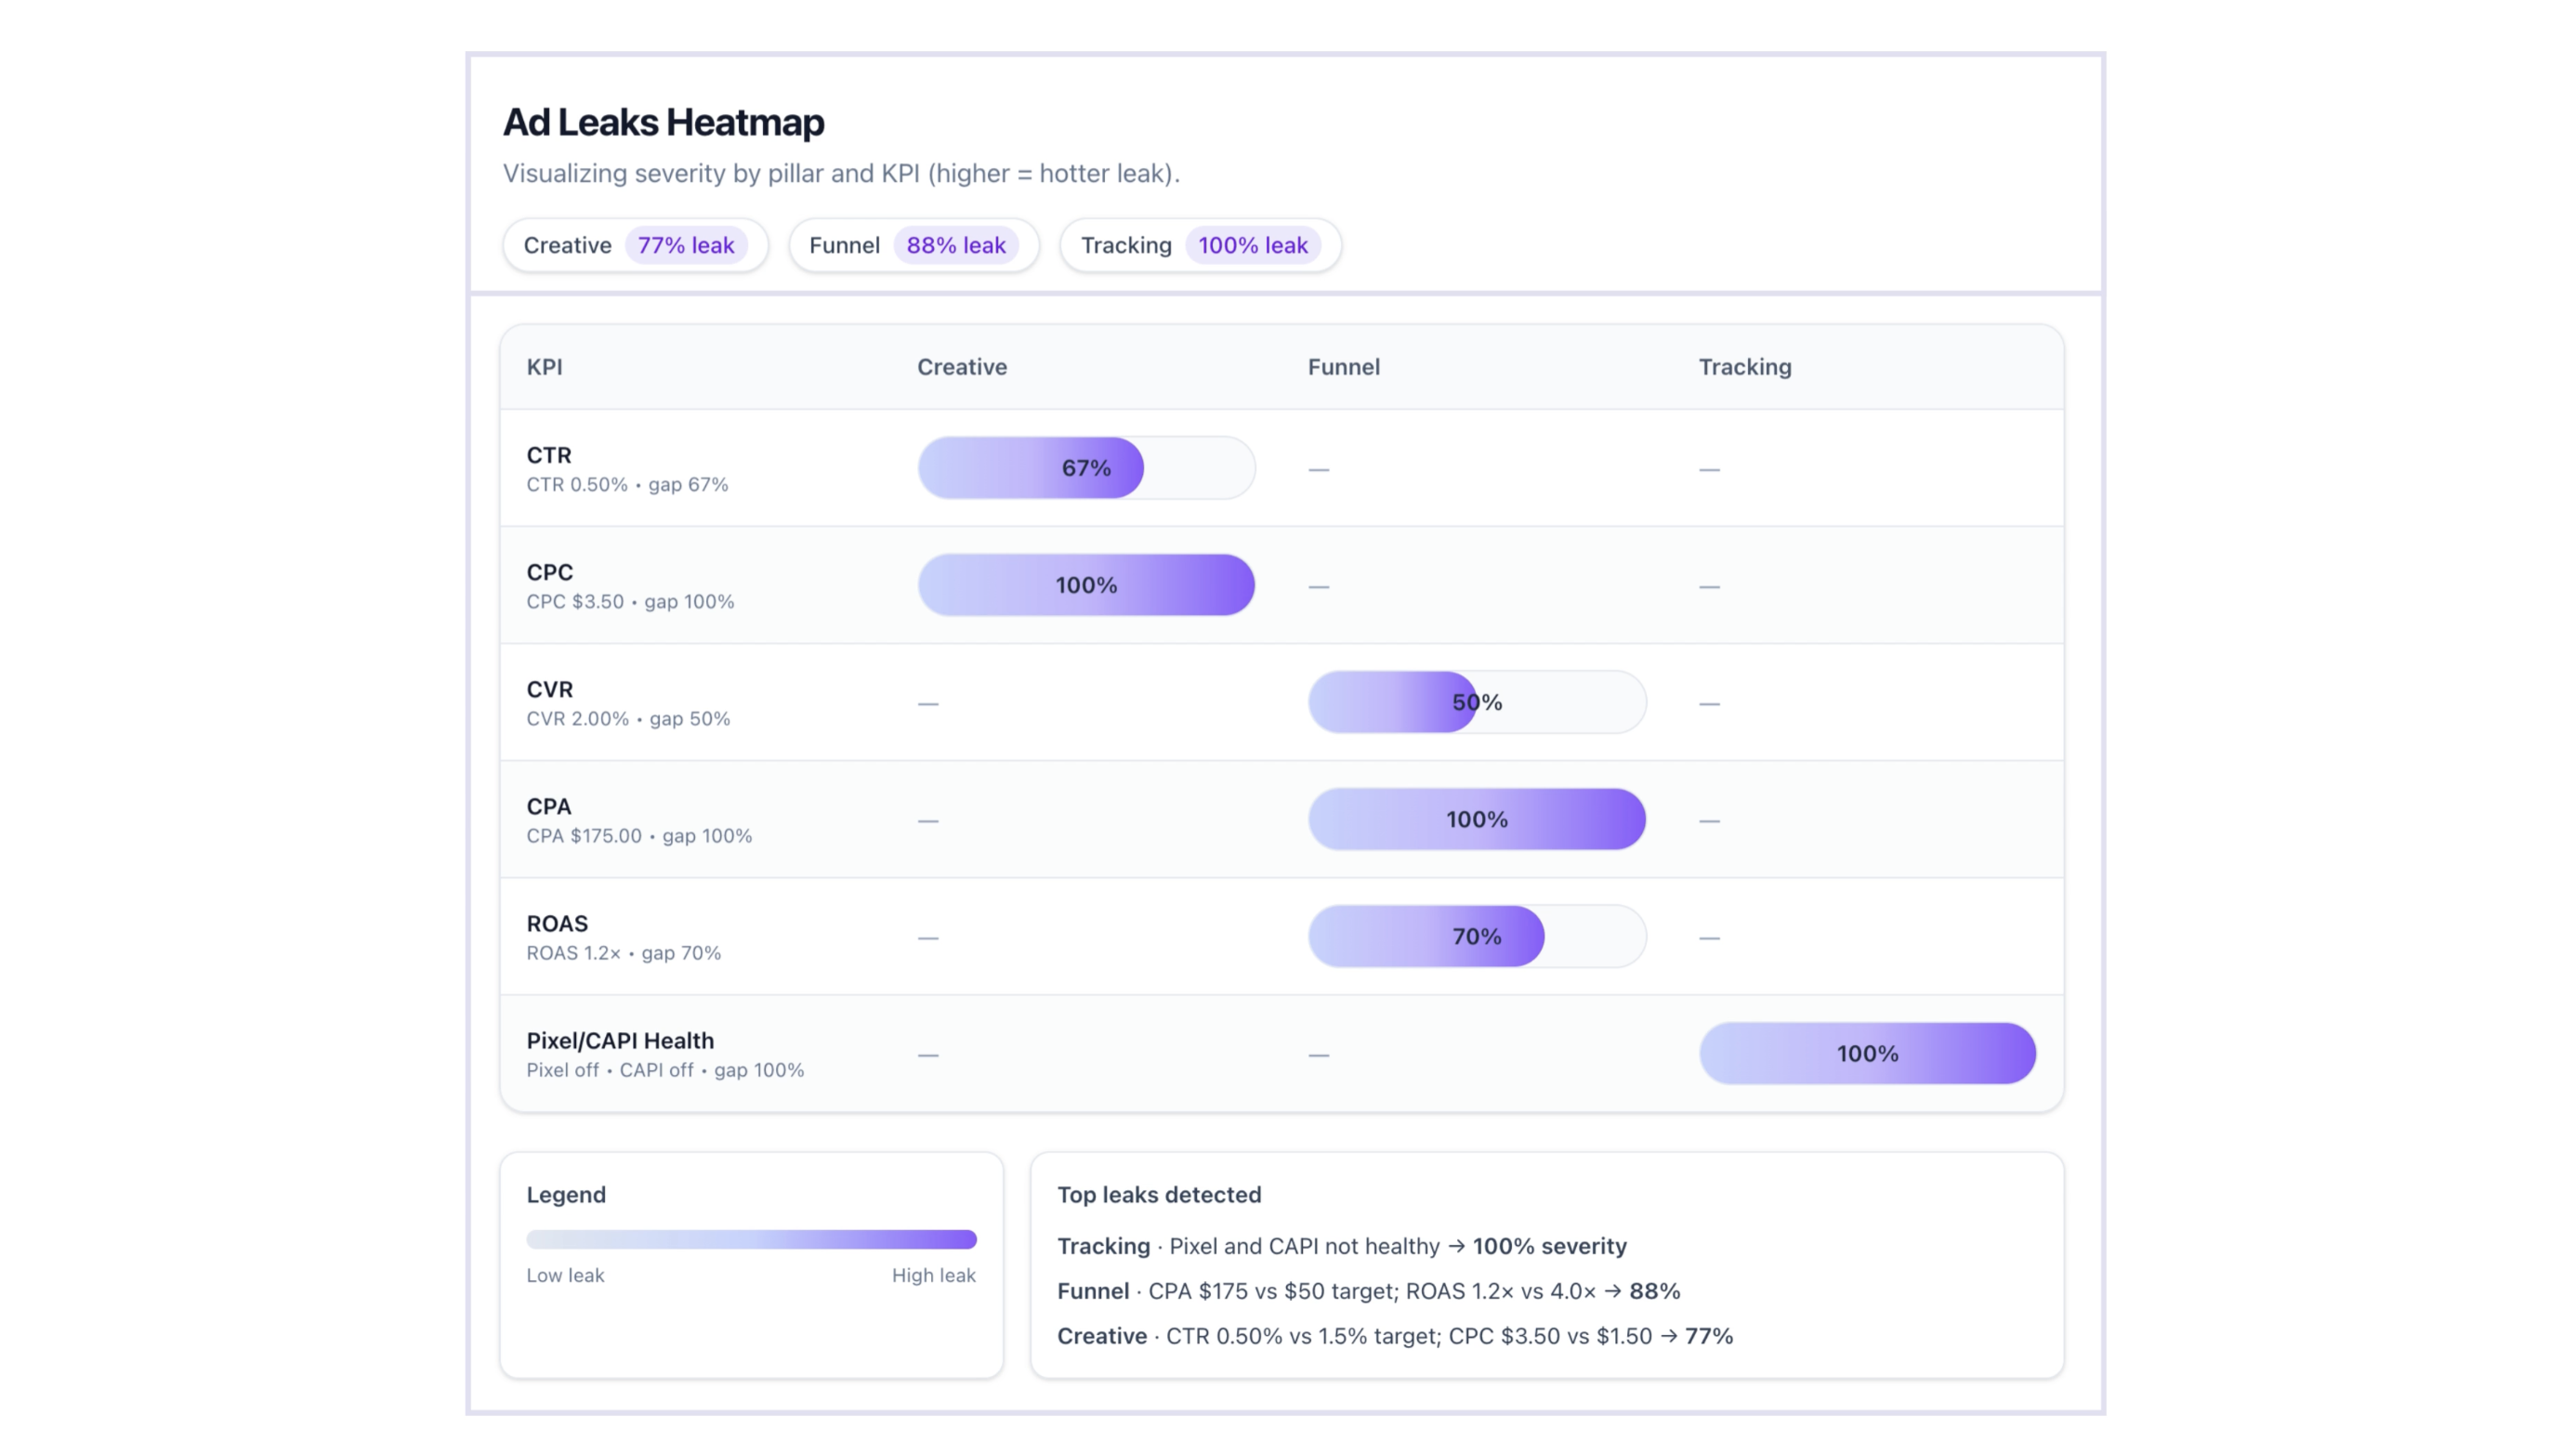
Task: Click the Pixel/CAPI Health 100% Tracking bar
Action: pyautogui.click(x=1866, y=1053)
